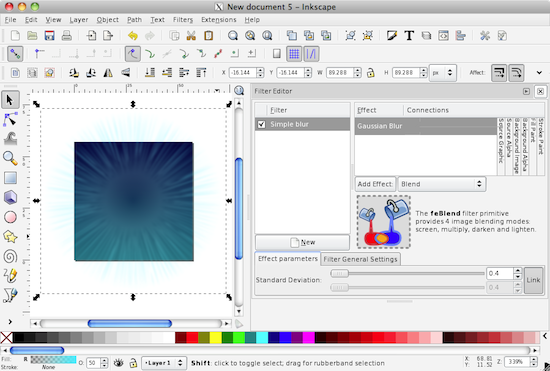Viewport: 550px width, 371px height.
Task: Click the New filter button
Action: (x=302, y=242)
